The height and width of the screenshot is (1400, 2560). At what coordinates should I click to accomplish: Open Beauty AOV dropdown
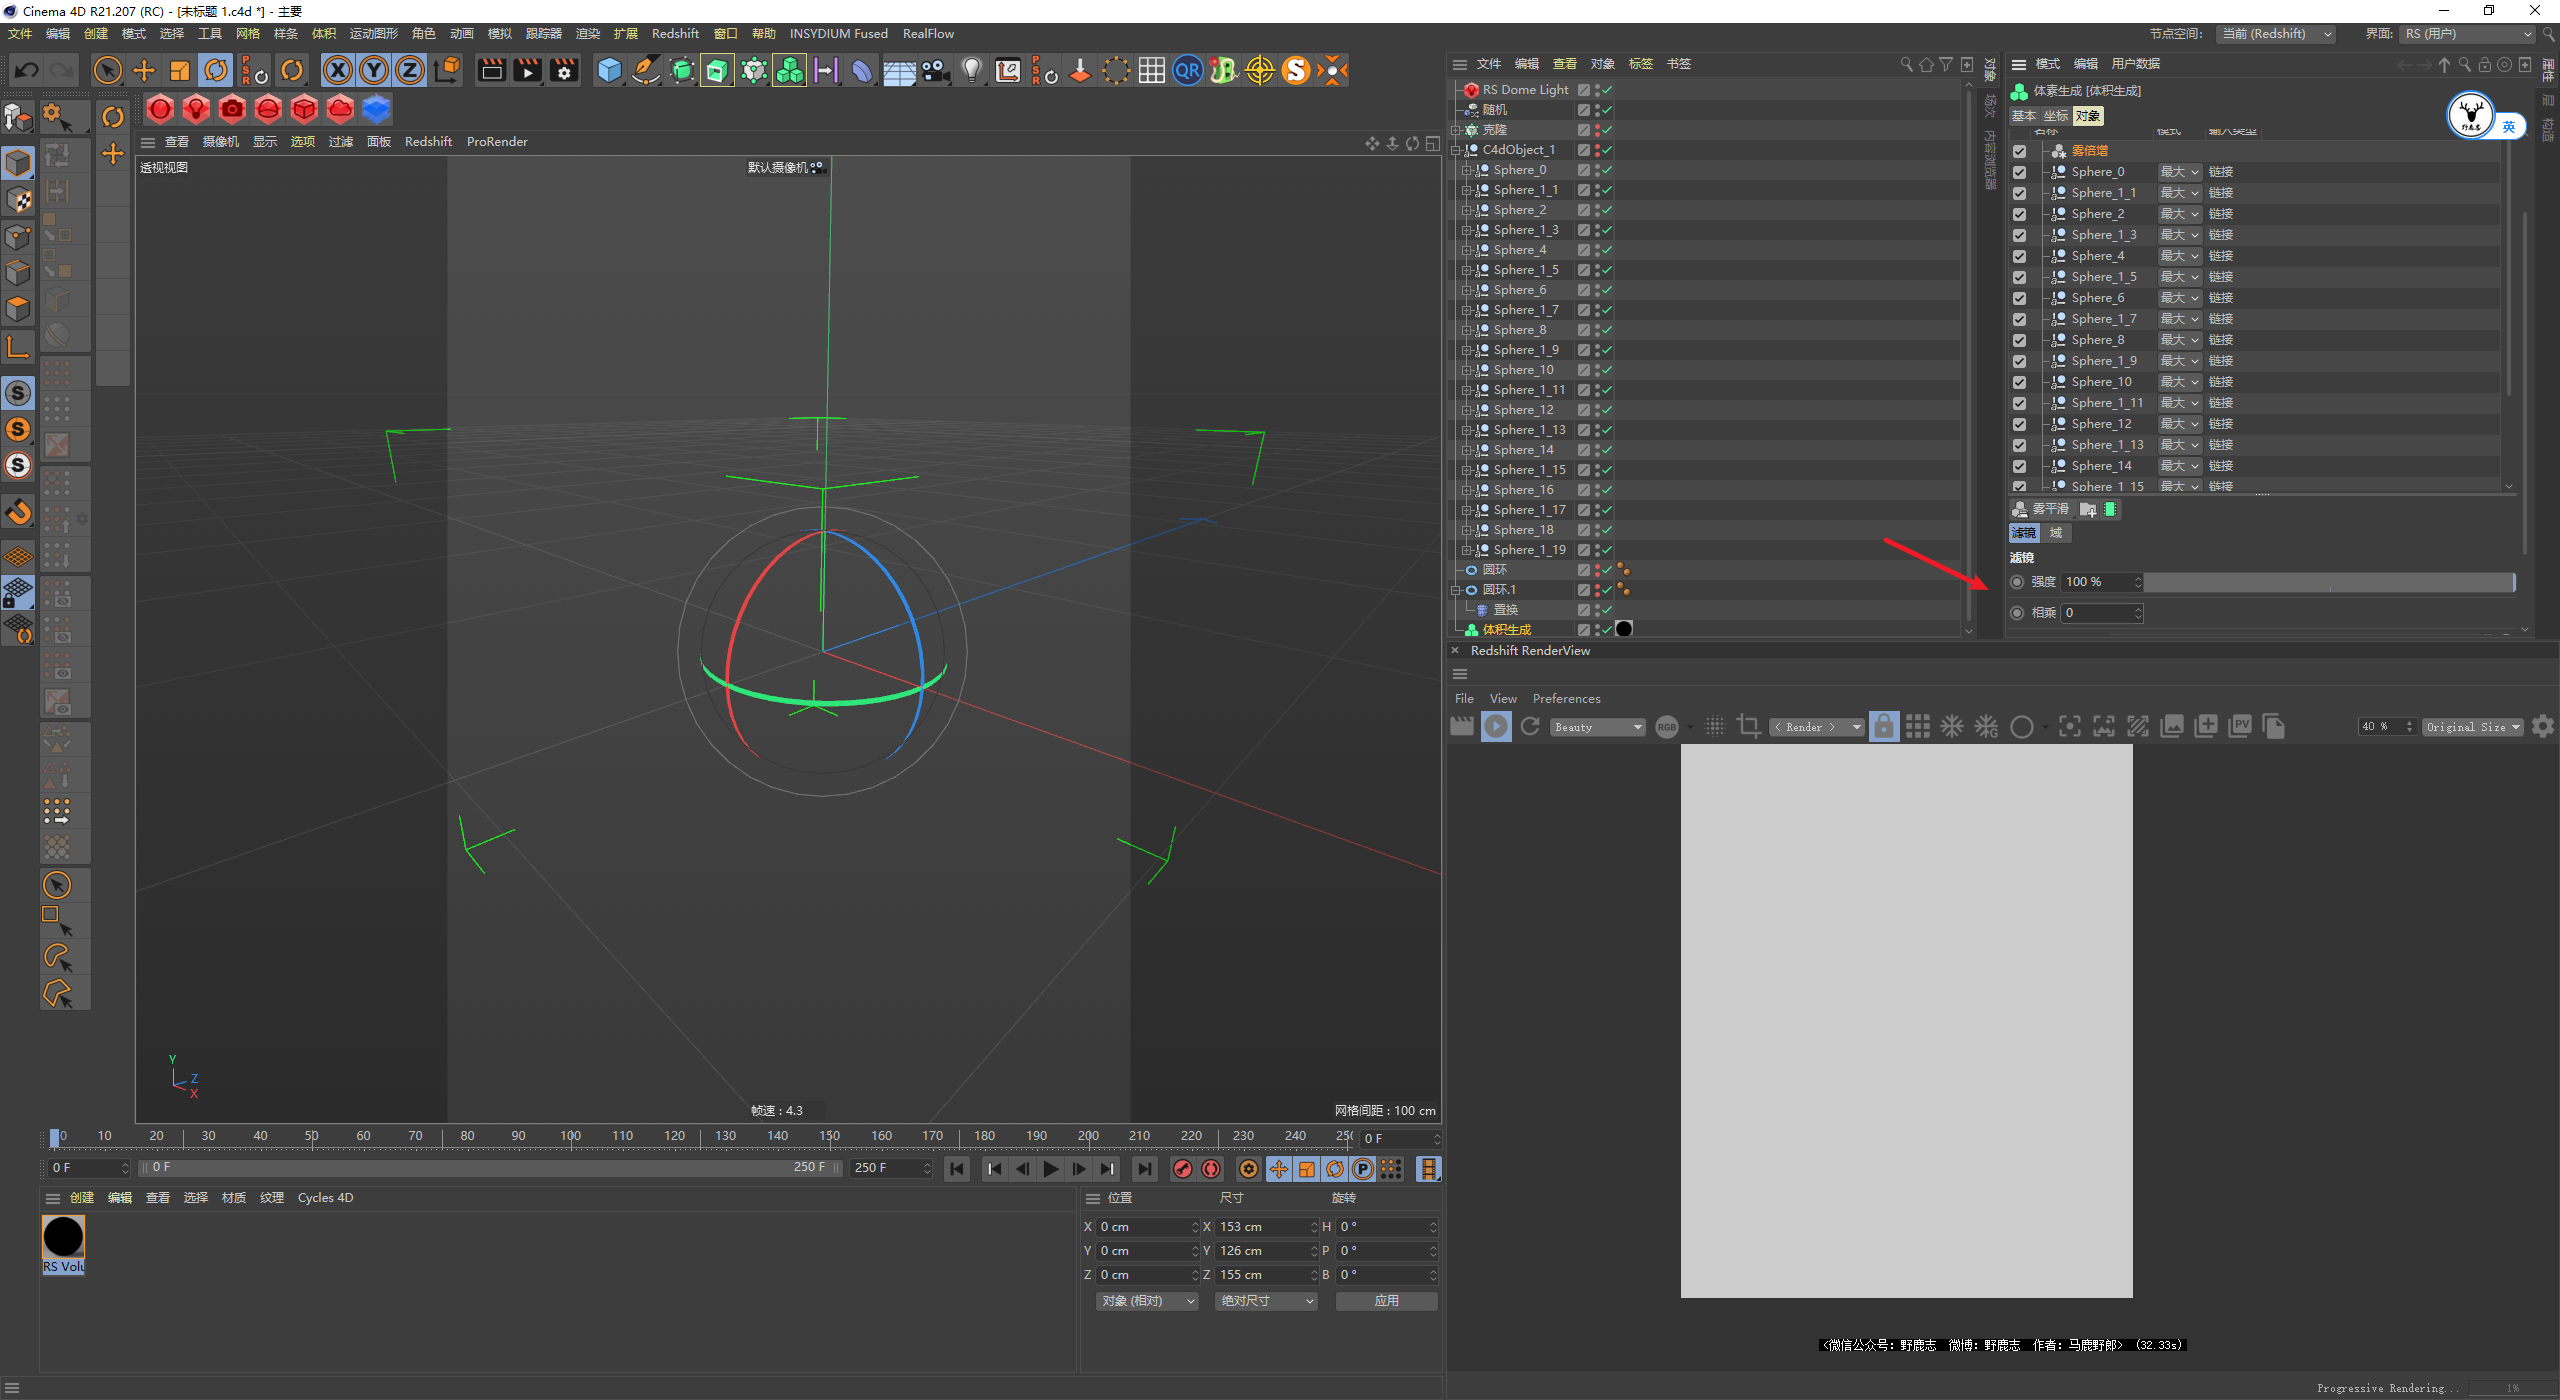(1597, 727)
